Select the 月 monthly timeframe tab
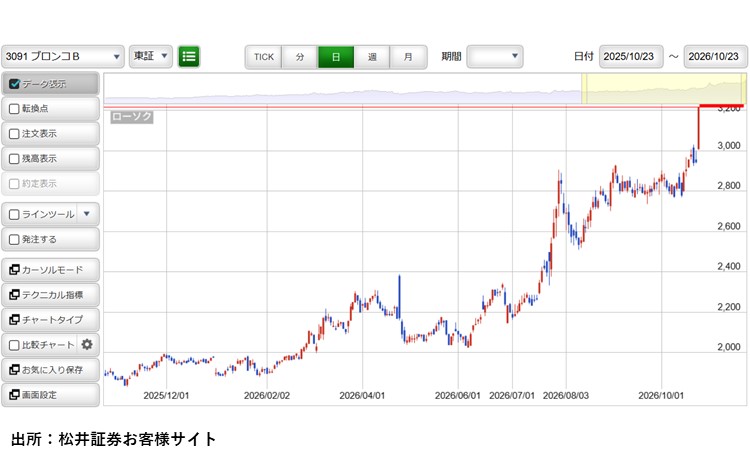The width and height of the screenshot is (750, 454). coord(408,57)
